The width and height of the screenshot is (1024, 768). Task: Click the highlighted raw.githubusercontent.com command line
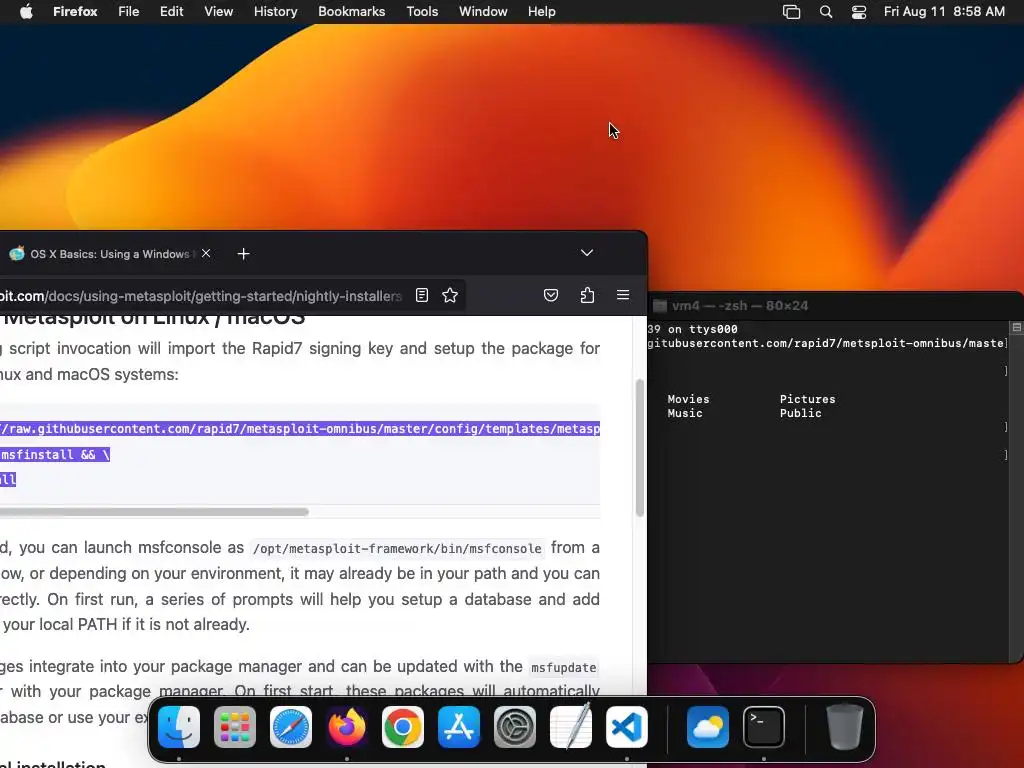[x=300, y=429]
